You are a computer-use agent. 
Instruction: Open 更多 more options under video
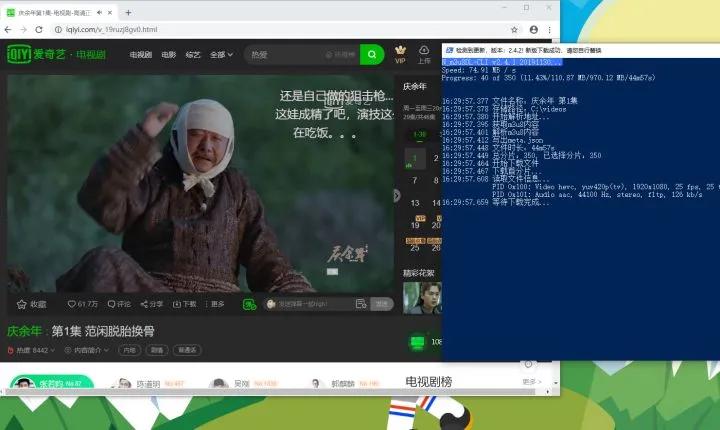coord(214,304)
